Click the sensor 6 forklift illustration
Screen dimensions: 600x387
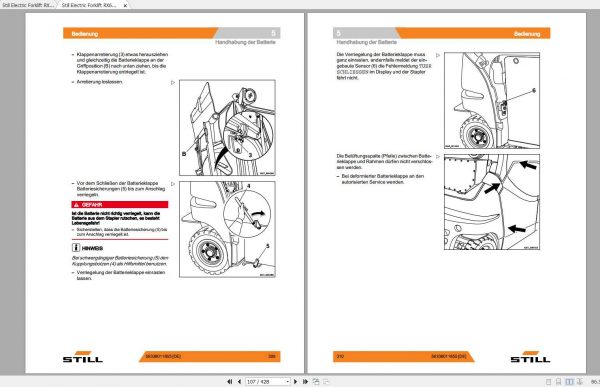(492, 100)
